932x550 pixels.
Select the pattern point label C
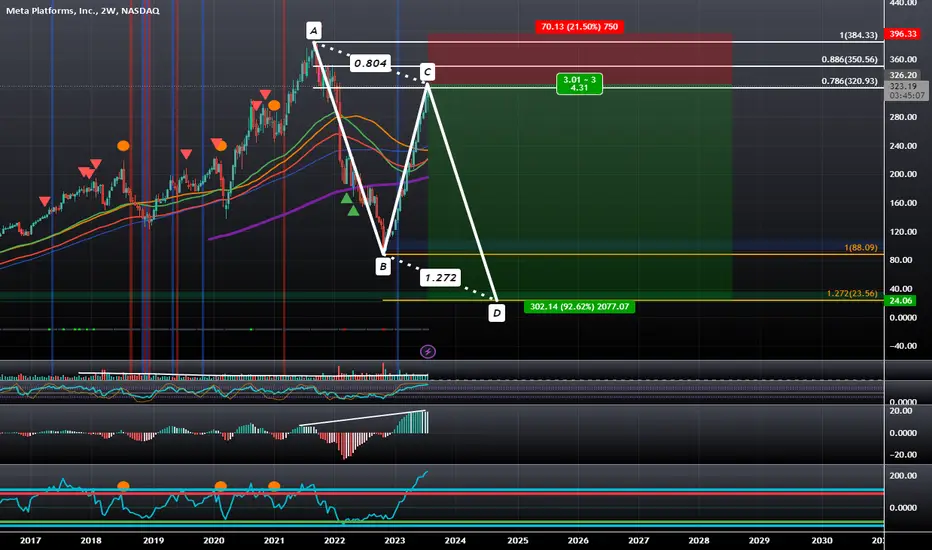click(427, 73)
